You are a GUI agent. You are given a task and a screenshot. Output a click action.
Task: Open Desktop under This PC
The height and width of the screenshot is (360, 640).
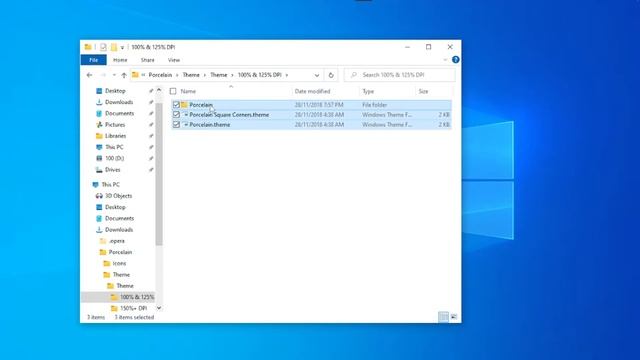point(115,207)
